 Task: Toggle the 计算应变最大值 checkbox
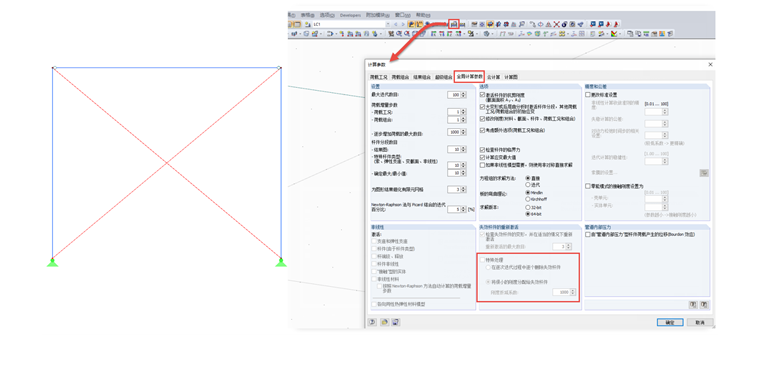(x=482, y=157)
